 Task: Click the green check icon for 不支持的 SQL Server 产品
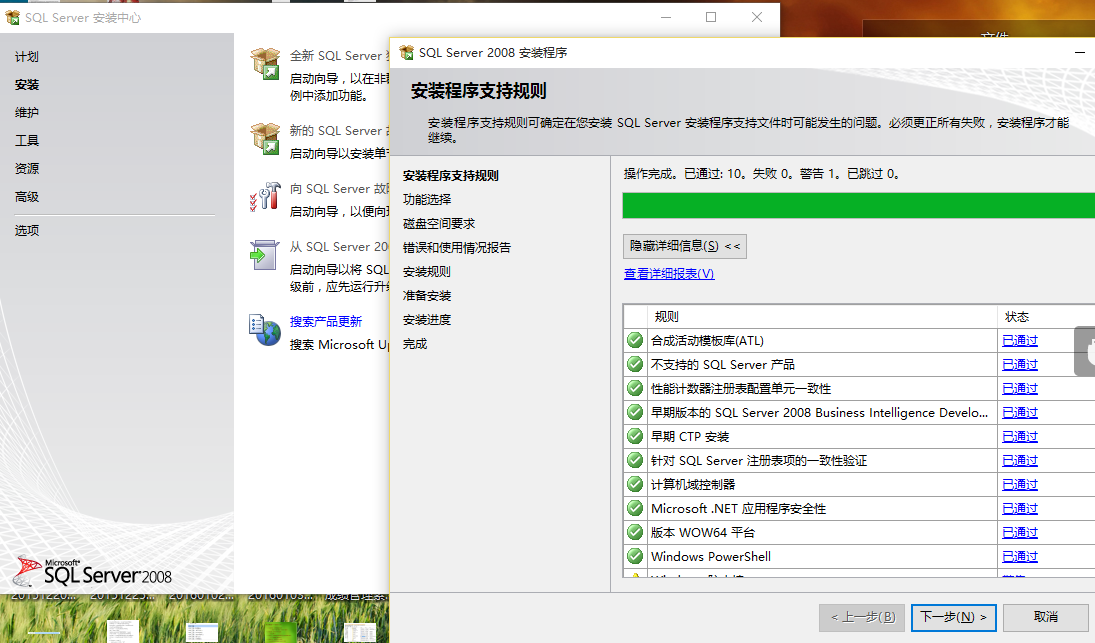coord(635,364)
